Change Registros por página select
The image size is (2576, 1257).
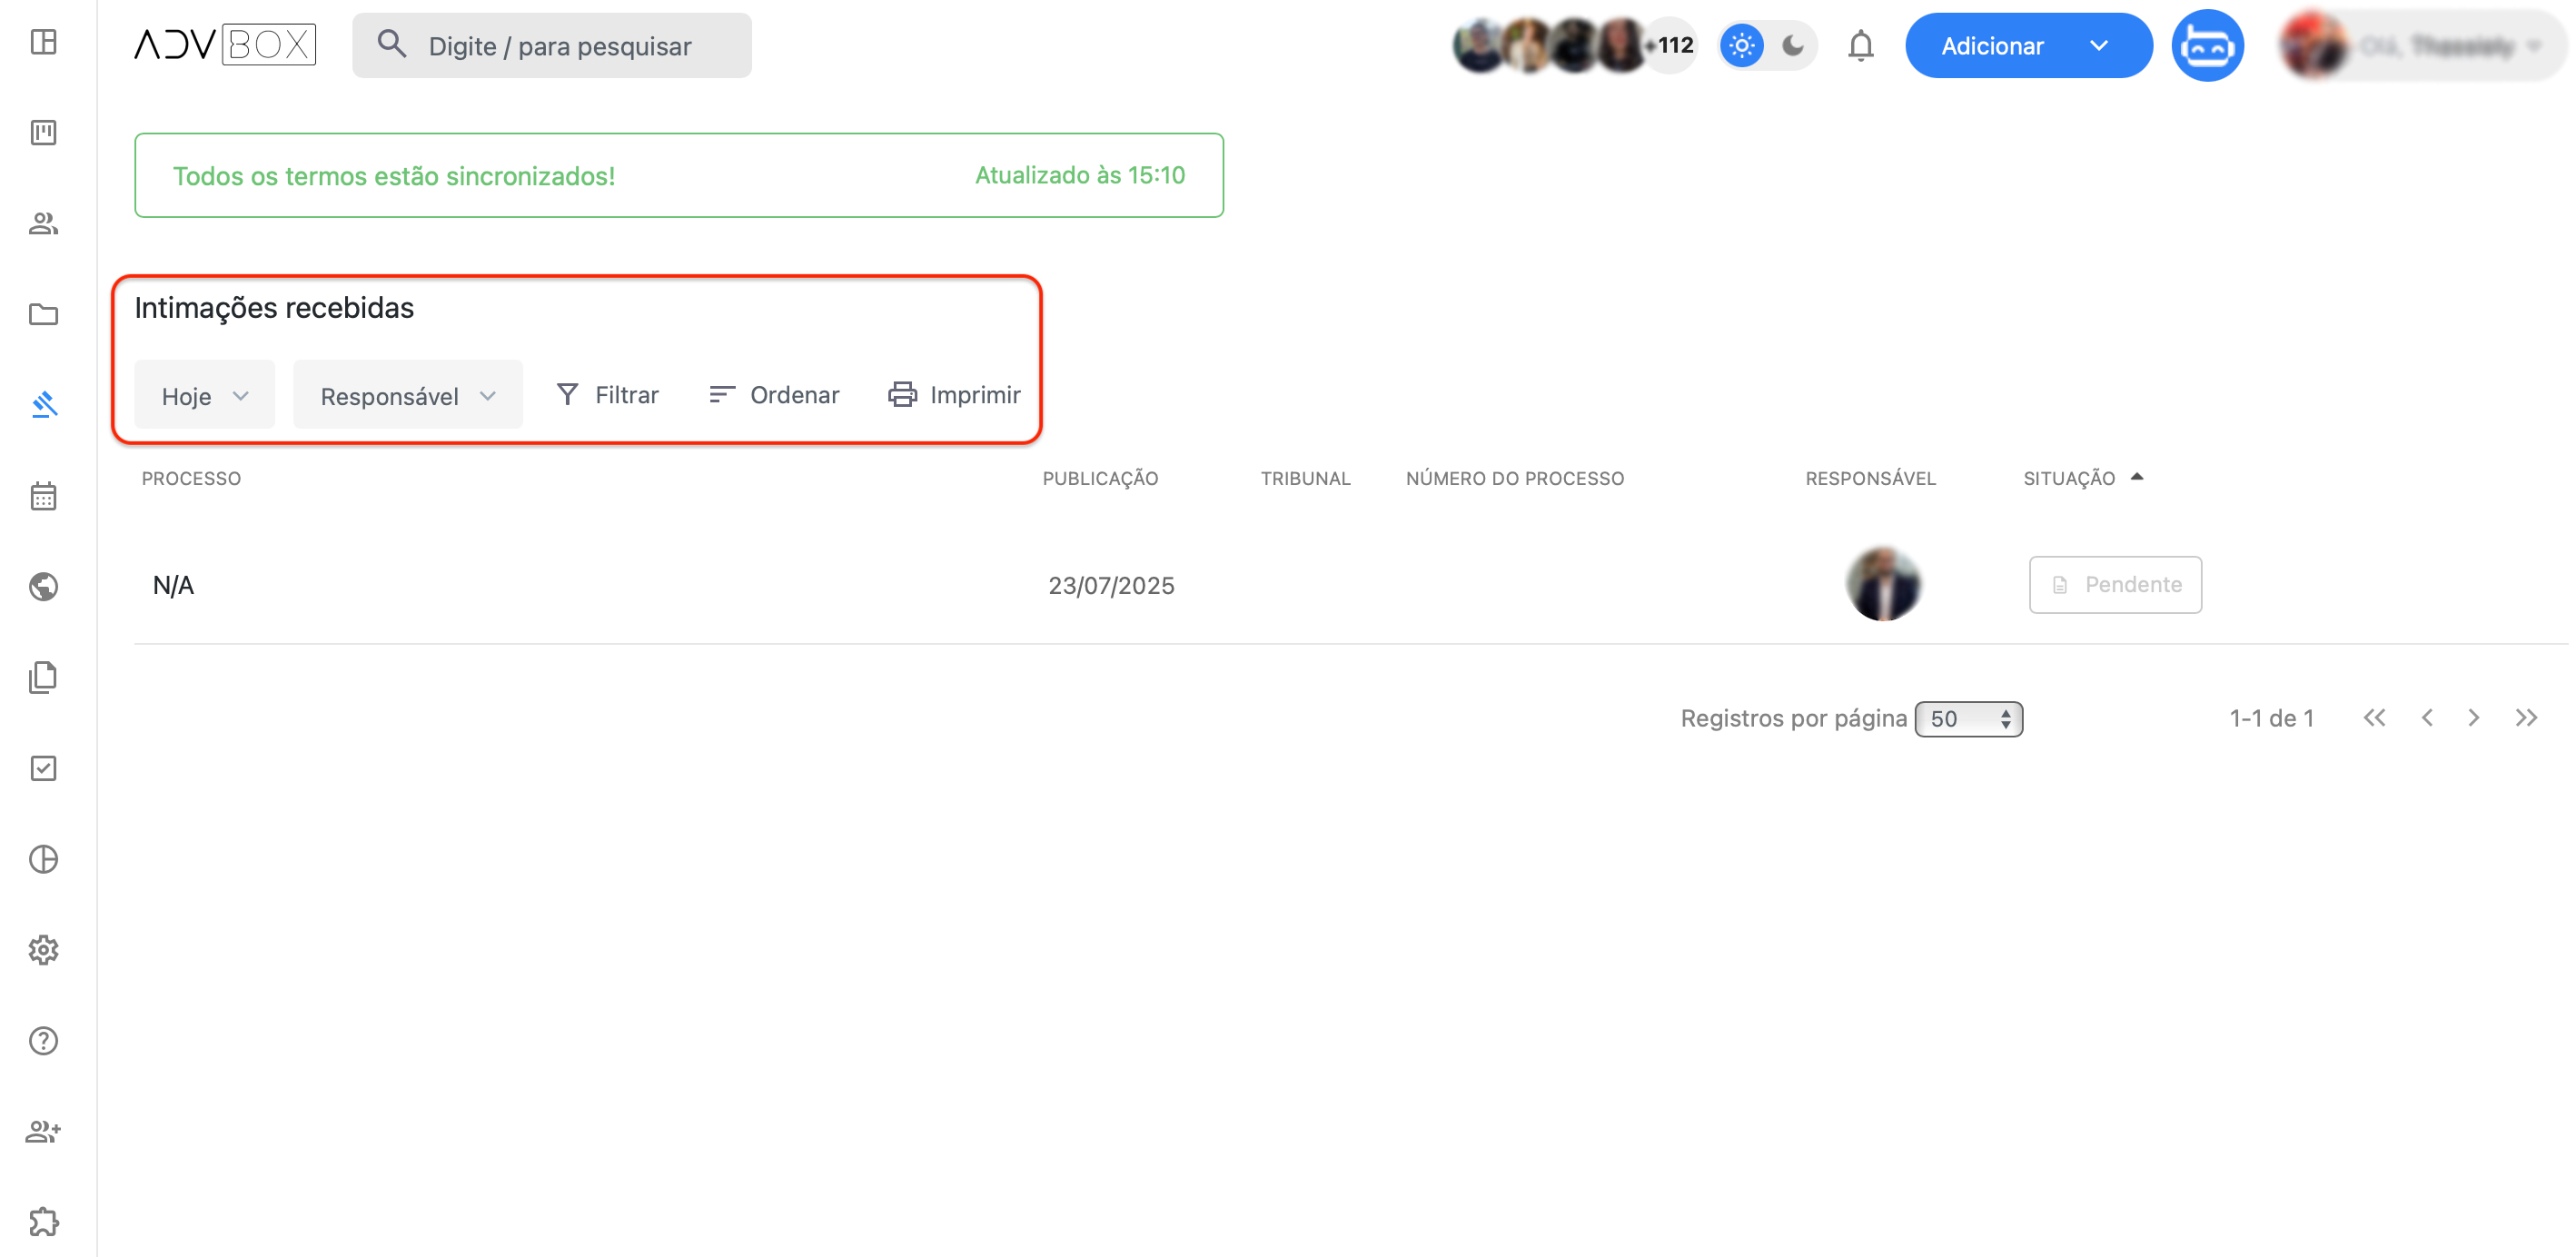pyautogui.click(x=1968, y=719)
